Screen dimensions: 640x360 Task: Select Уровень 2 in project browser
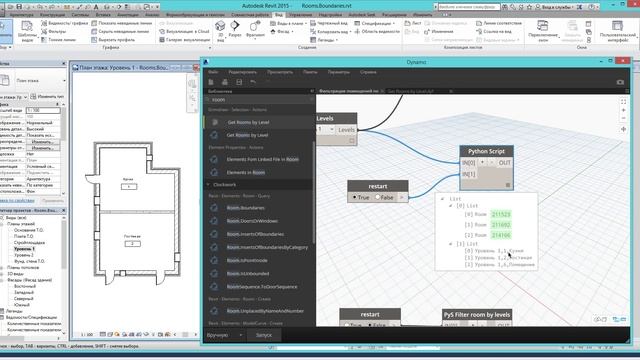click(24, 255)
